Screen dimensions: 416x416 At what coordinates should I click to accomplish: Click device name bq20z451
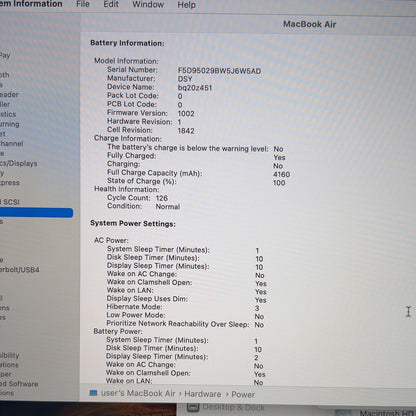coord(195,88)
